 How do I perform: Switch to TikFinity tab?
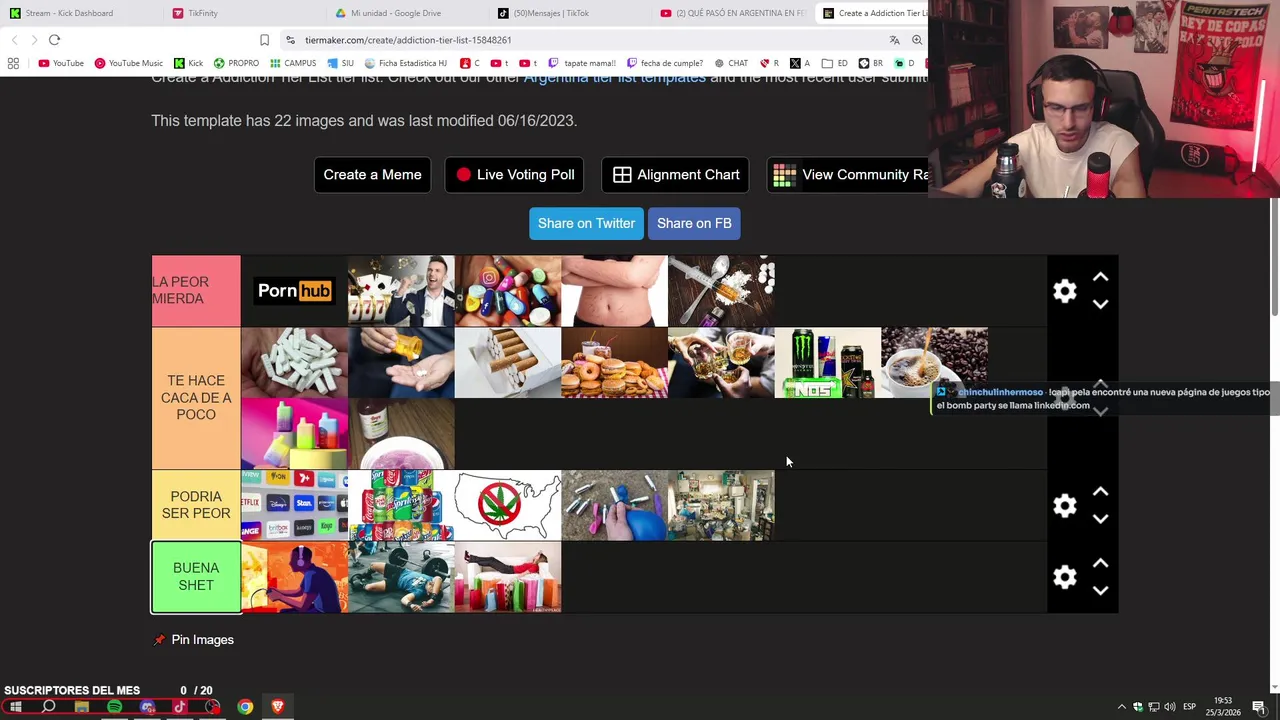tap(240, 13)
